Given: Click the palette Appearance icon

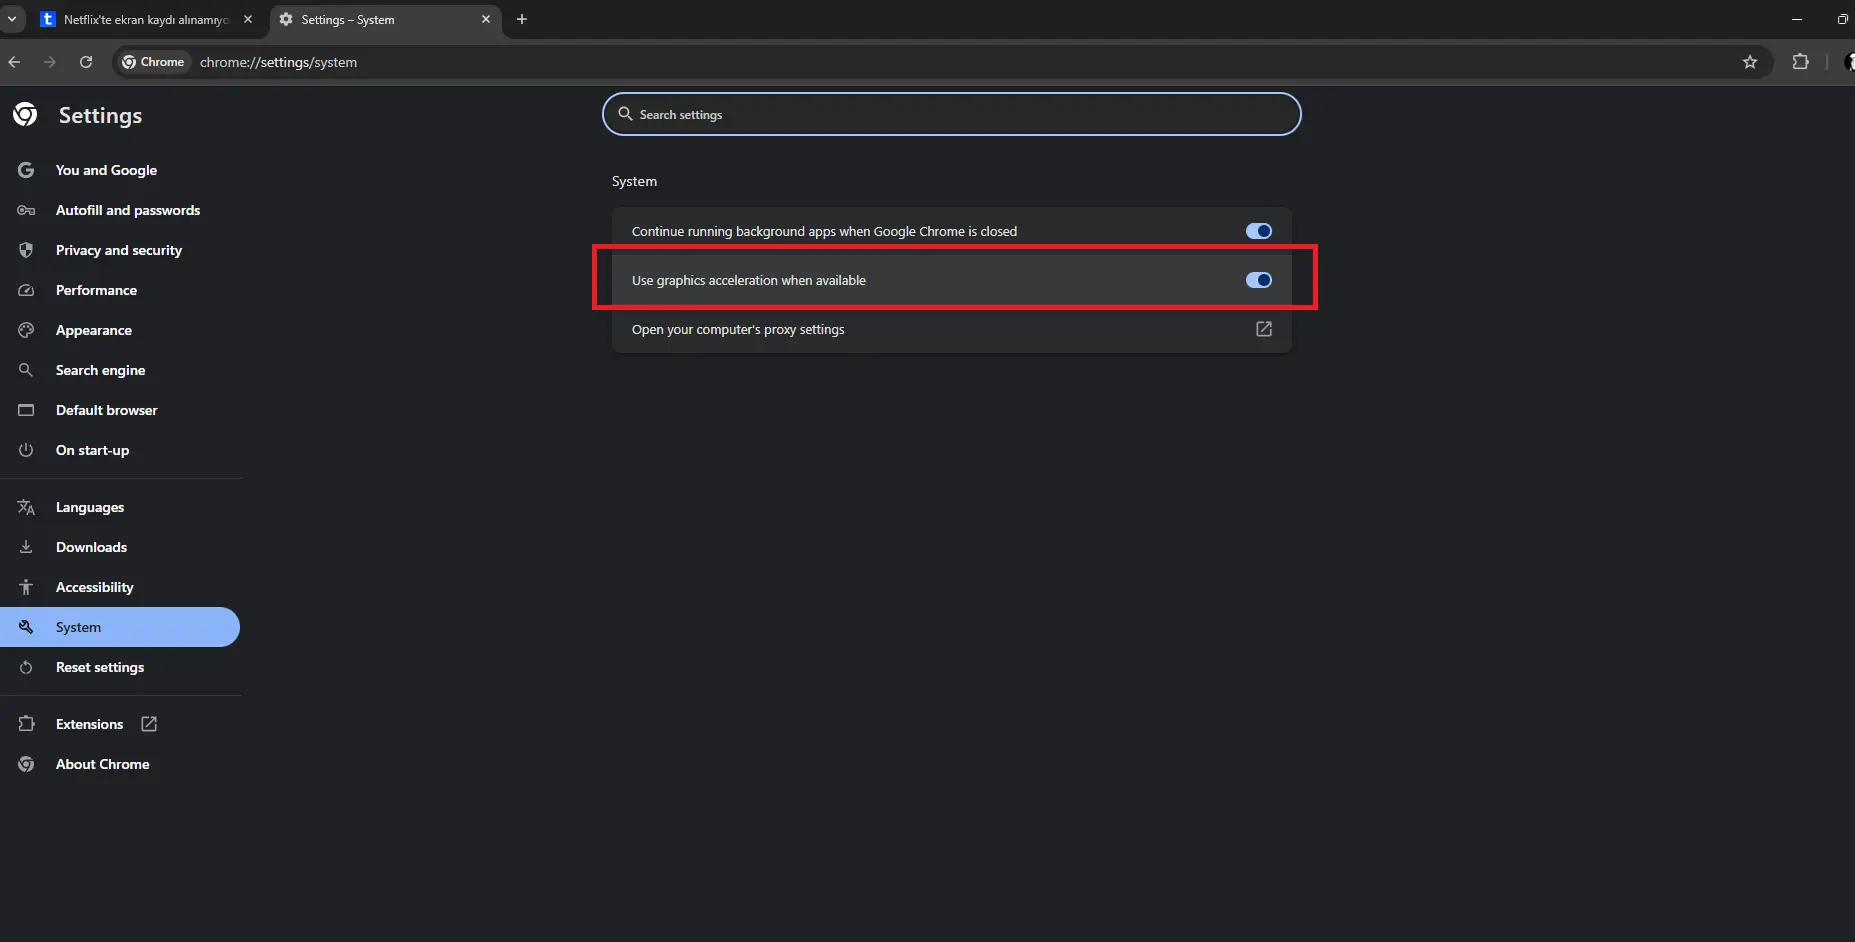Looking at the screenshot, I should point(26,330).
